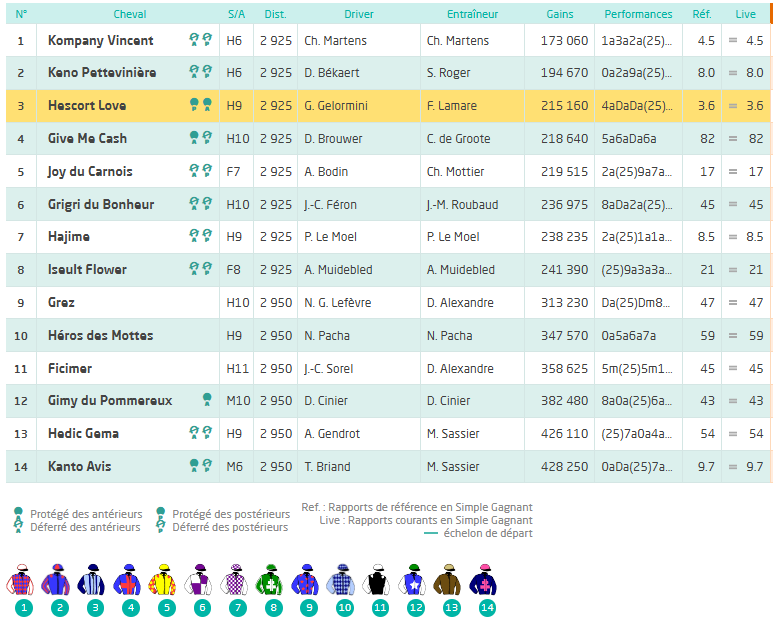This screenshot has width=773, height=629.
Task: Click the single horseshoe icon for Gimy du Pommereux
Action: 207,400
